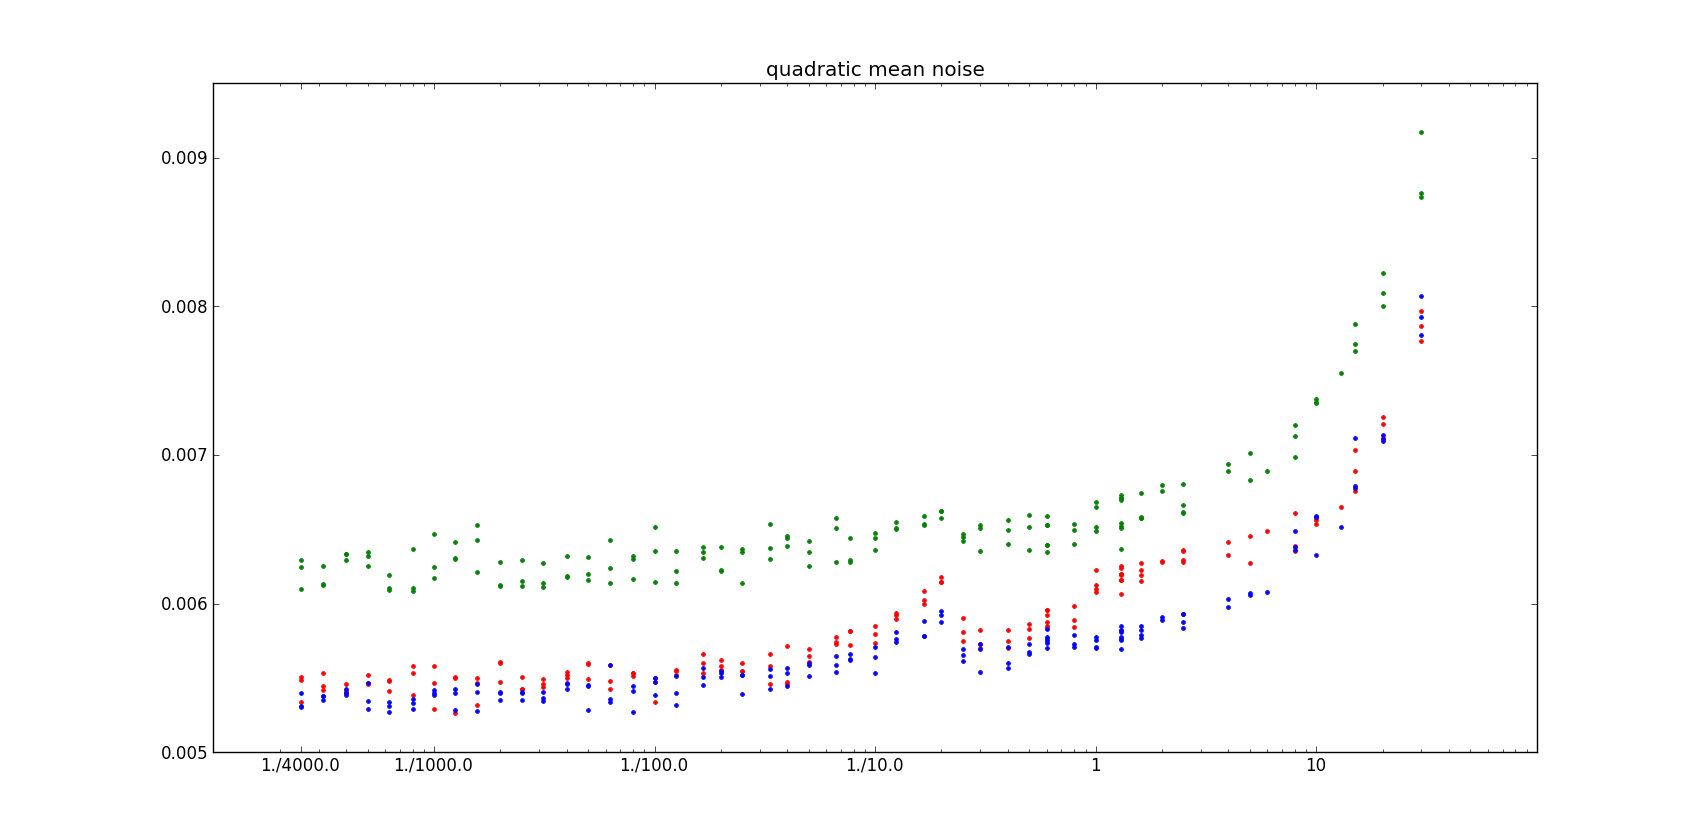Click the x-axis label 1./10.0

pyautogui.click(x=875, y=766)
